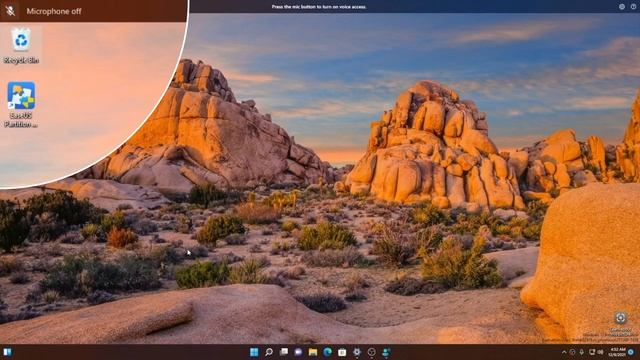Open File Explorer from the taskbar
640x360 pixels.
(x=313, y=352)
